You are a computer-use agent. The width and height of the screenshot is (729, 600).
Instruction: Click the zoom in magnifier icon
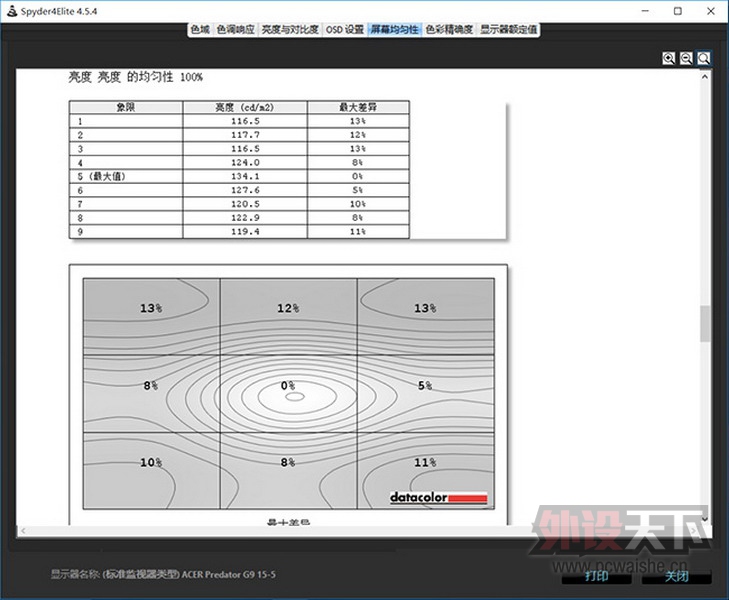click(x=669, y=59)
